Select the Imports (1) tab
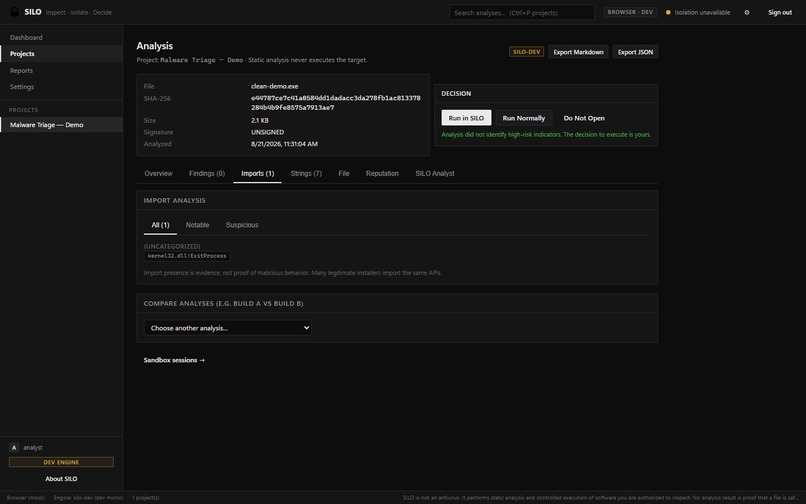This screenshot has width=806, height=504. point(258,173)
